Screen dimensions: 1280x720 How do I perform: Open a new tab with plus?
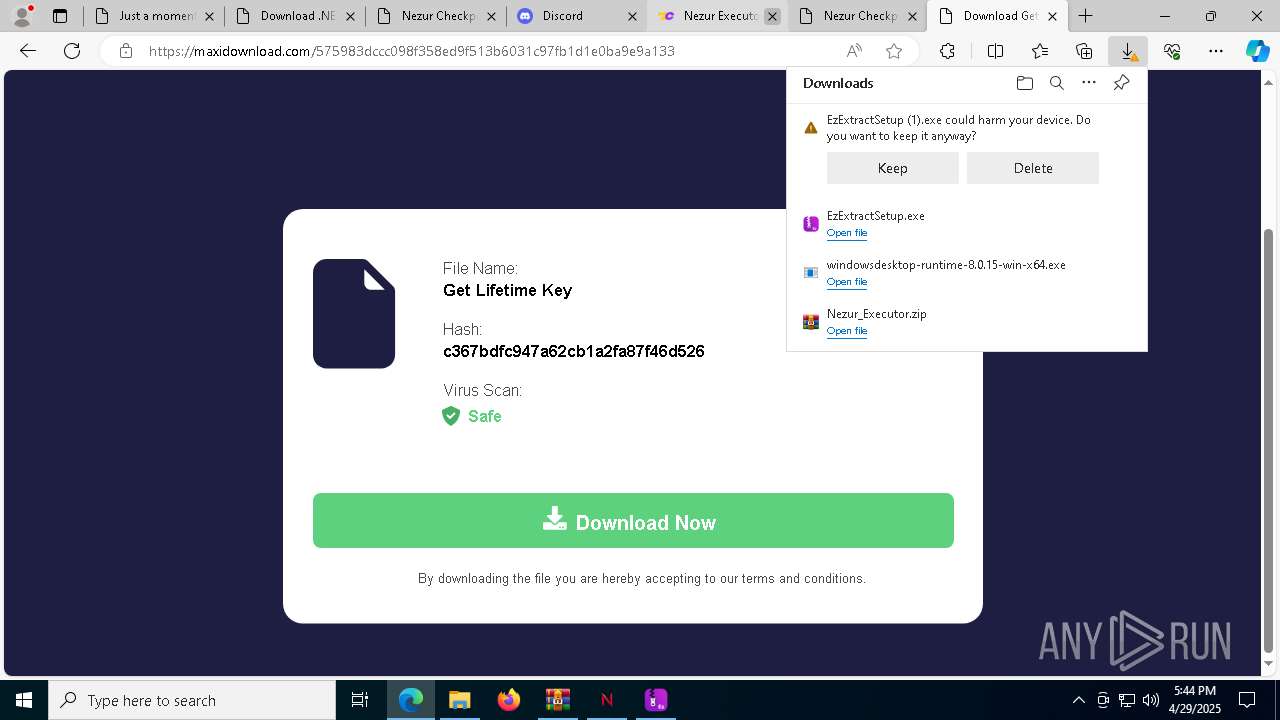(x=1086, y=16)
